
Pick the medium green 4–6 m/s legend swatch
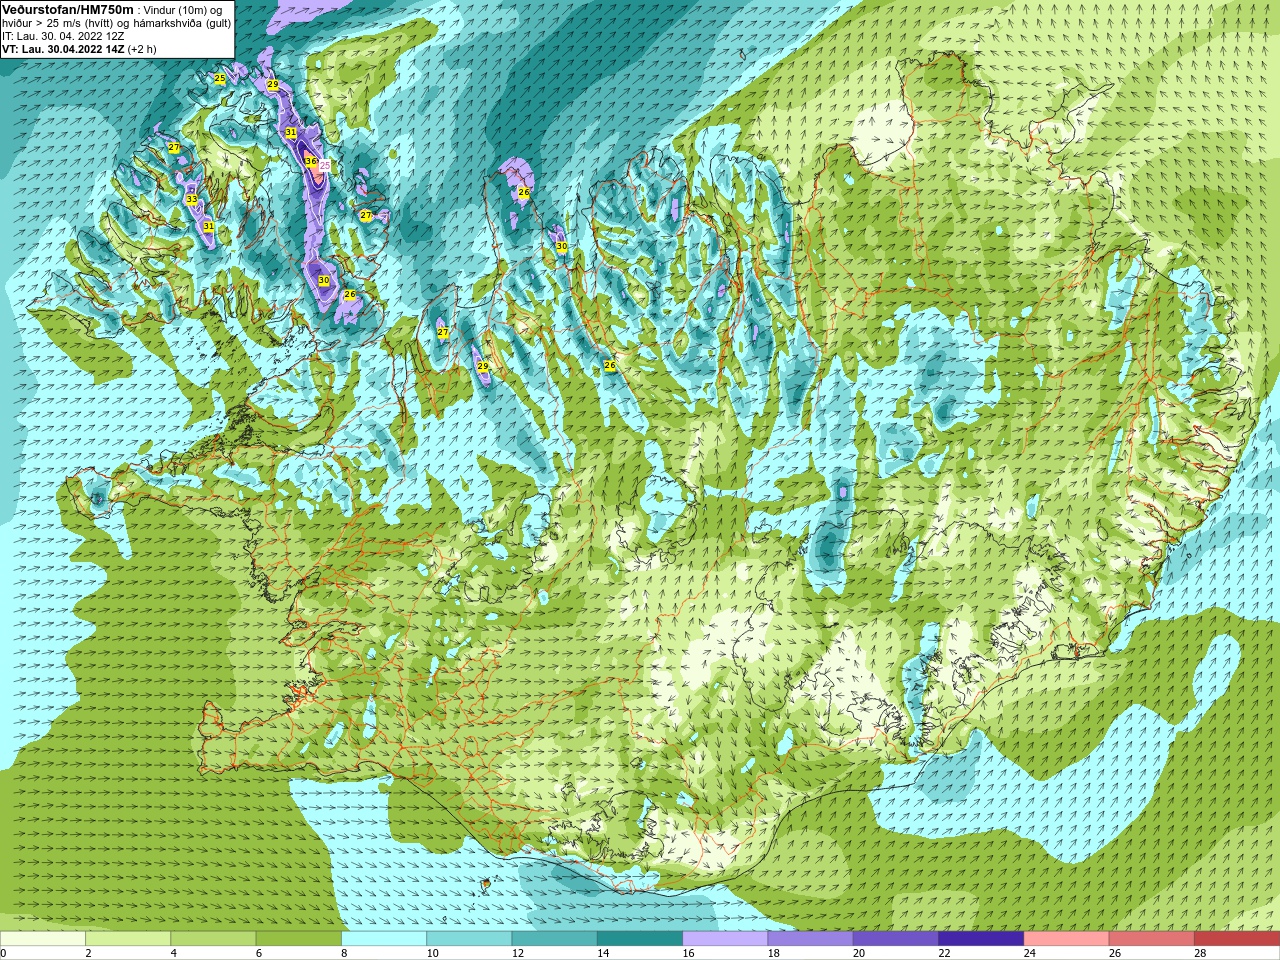pos(213,939)
